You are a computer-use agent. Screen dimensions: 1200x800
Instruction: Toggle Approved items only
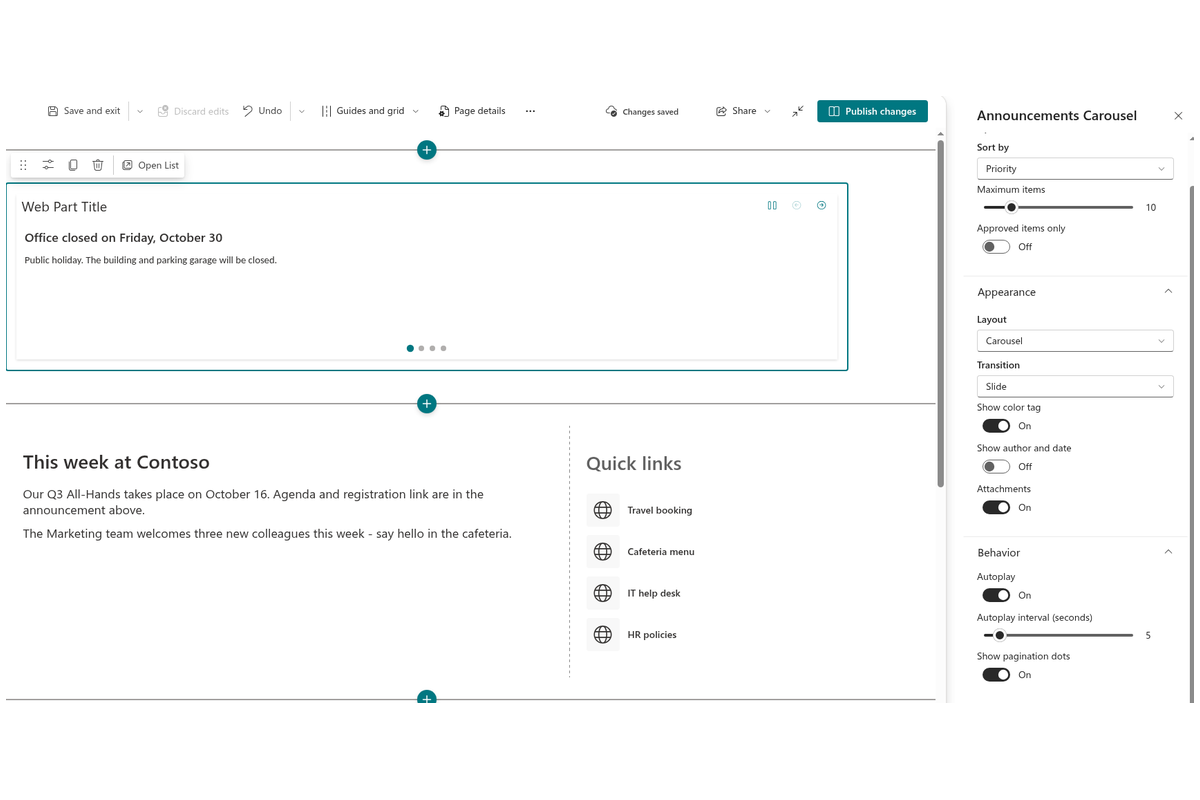(996, 247)
